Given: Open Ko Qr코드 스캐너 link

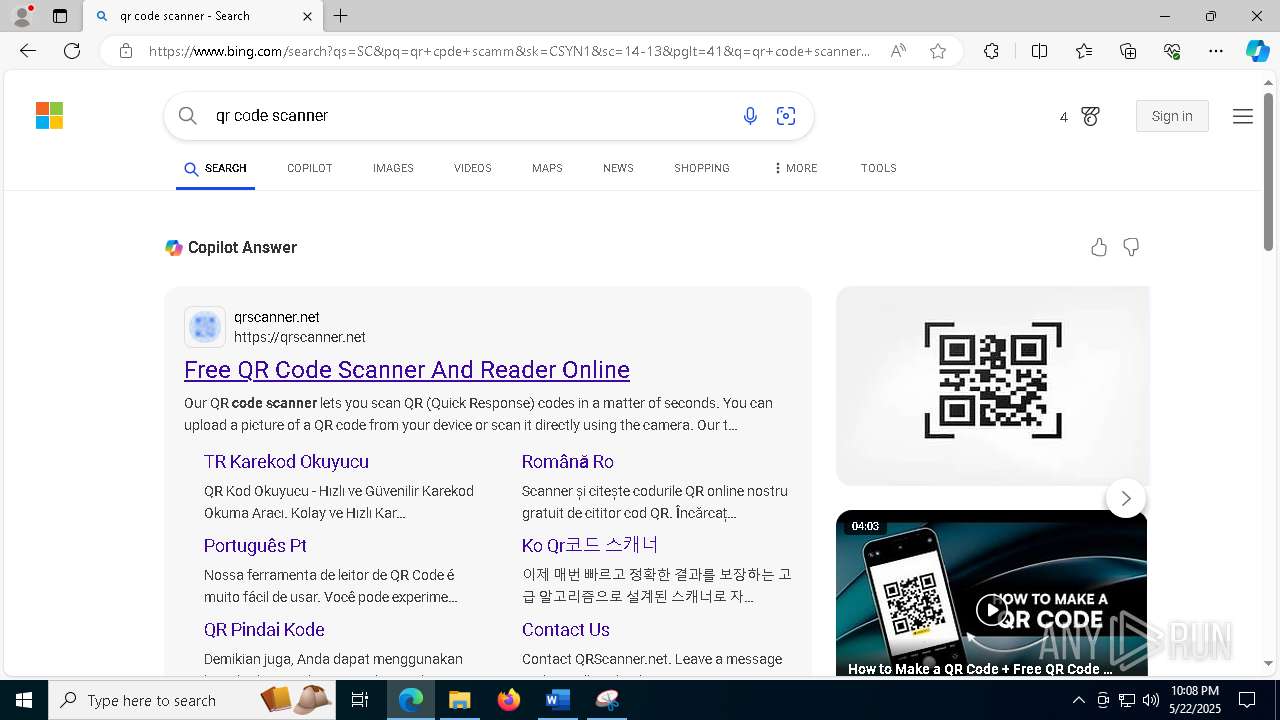Looking at the screenshot, I should pos(590,546).
